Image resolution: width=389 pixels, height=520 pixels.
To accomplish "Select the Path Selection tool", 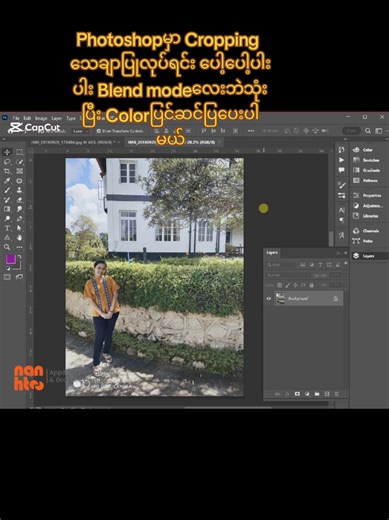I will 19,228.
